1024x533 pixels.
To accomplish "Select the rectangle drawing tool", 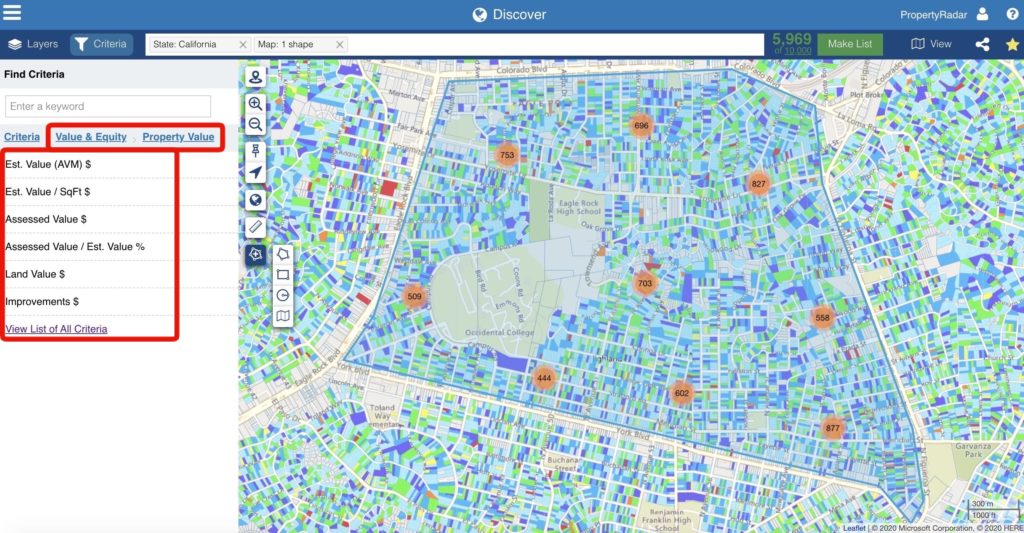I will coord(283,274).
